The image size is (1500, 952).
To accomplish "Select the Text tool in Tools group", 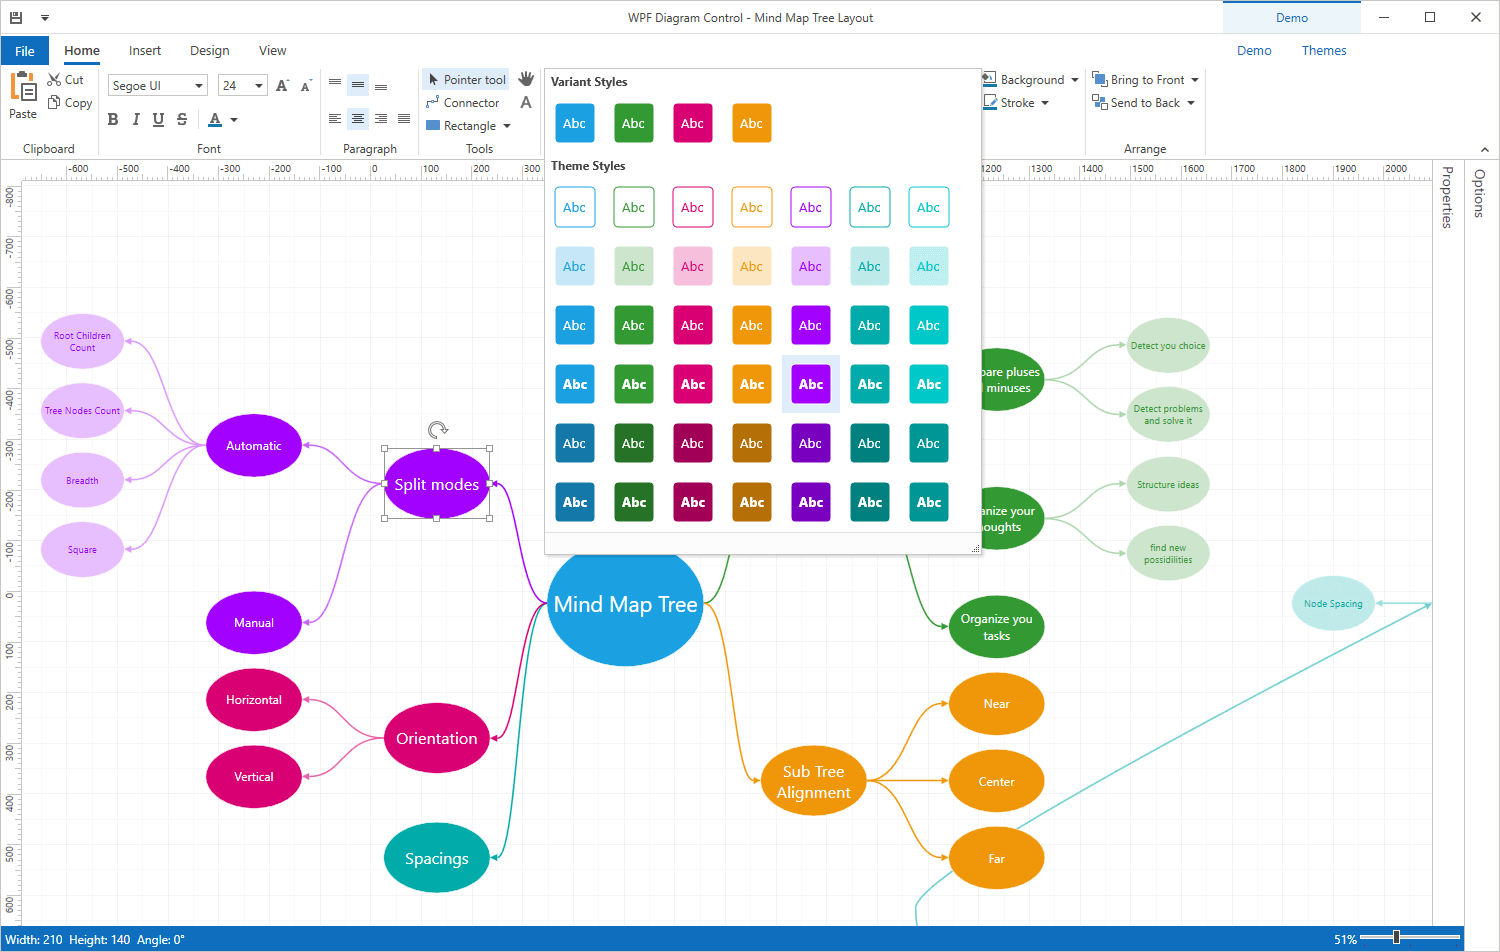I will [x=527, y=102].
